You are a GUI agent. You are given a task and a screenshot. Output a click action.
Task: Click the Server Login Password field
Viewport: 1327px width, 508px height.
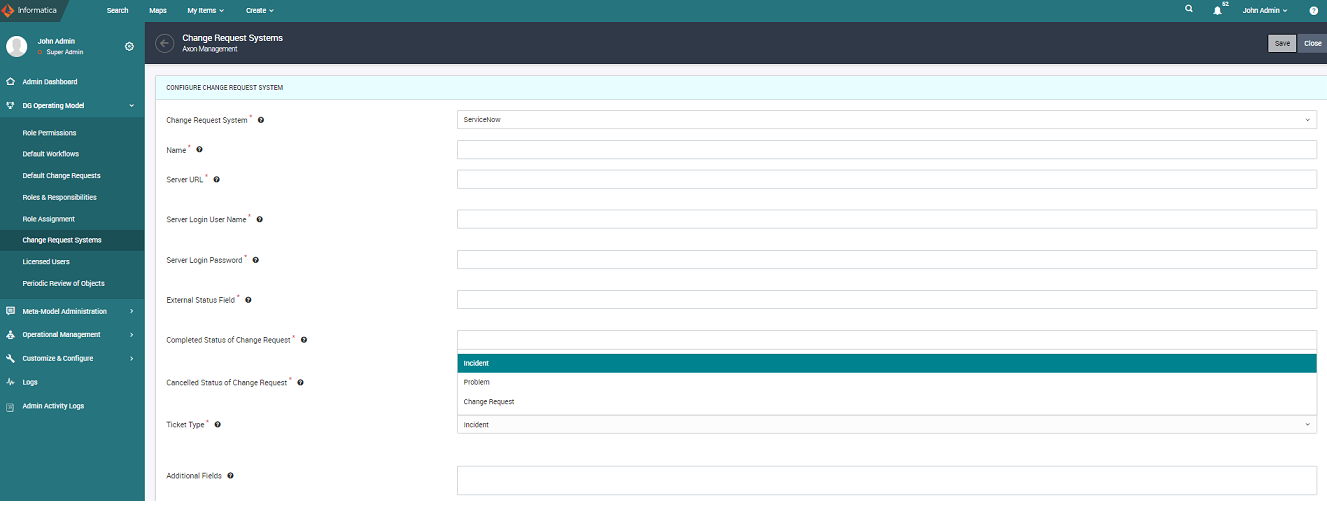886,259
